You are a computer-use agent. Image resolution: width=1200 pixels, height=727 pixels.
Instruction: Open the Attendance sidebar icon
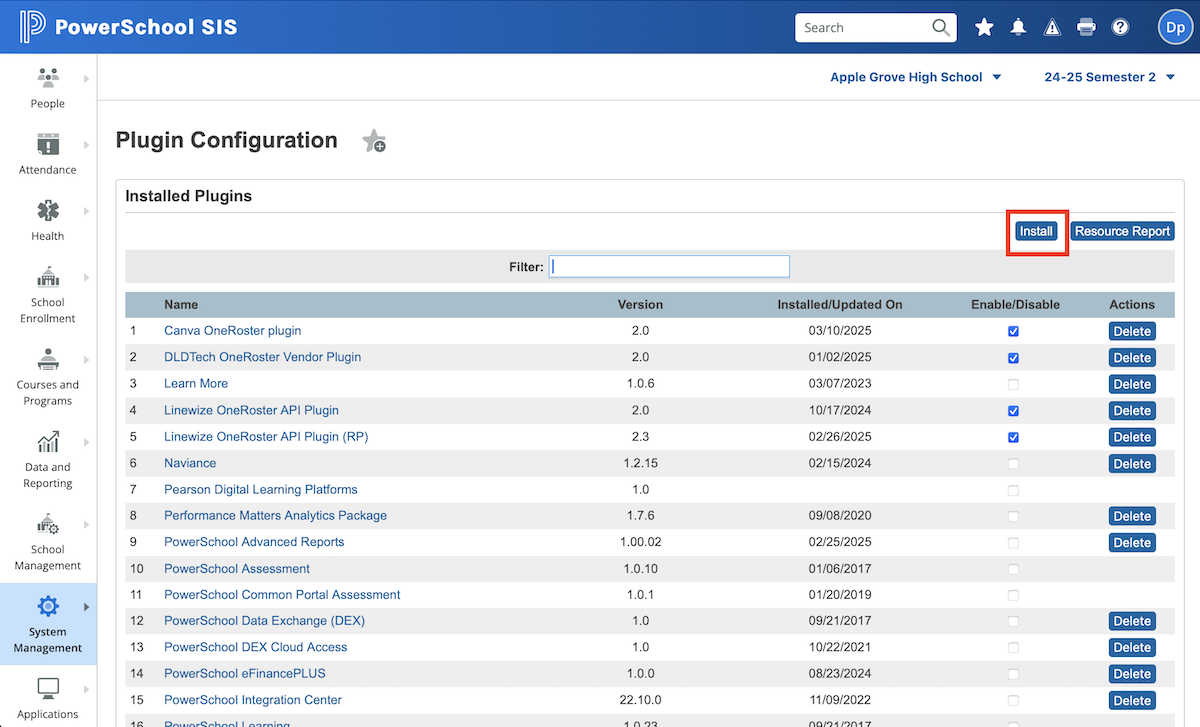tap(48, 144)
